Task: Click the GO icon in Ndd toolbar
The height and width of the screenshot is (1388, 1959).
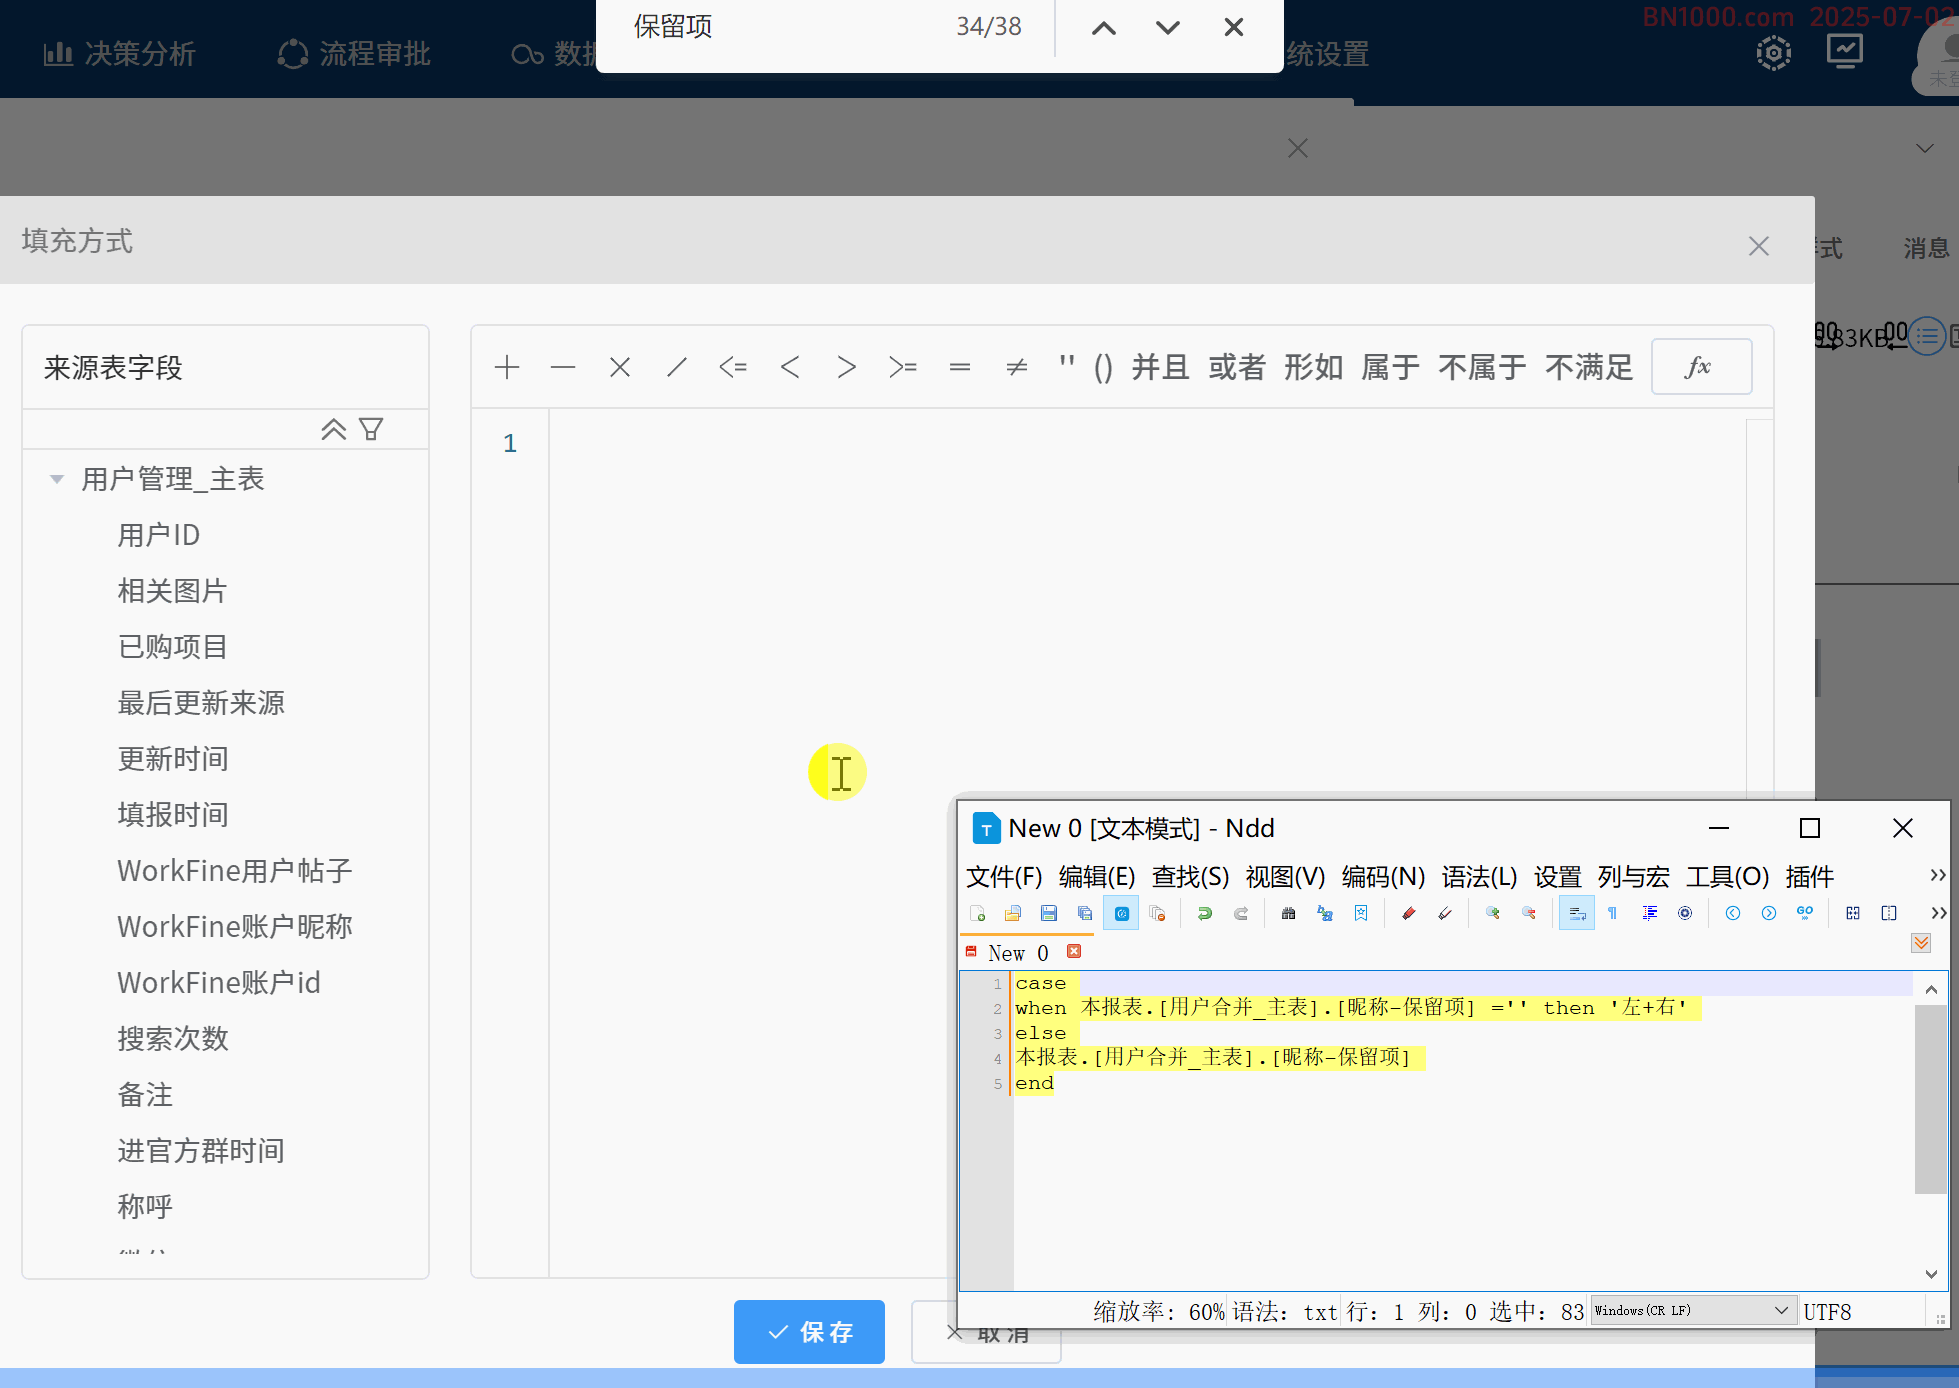Action: tap(1805, 913)
